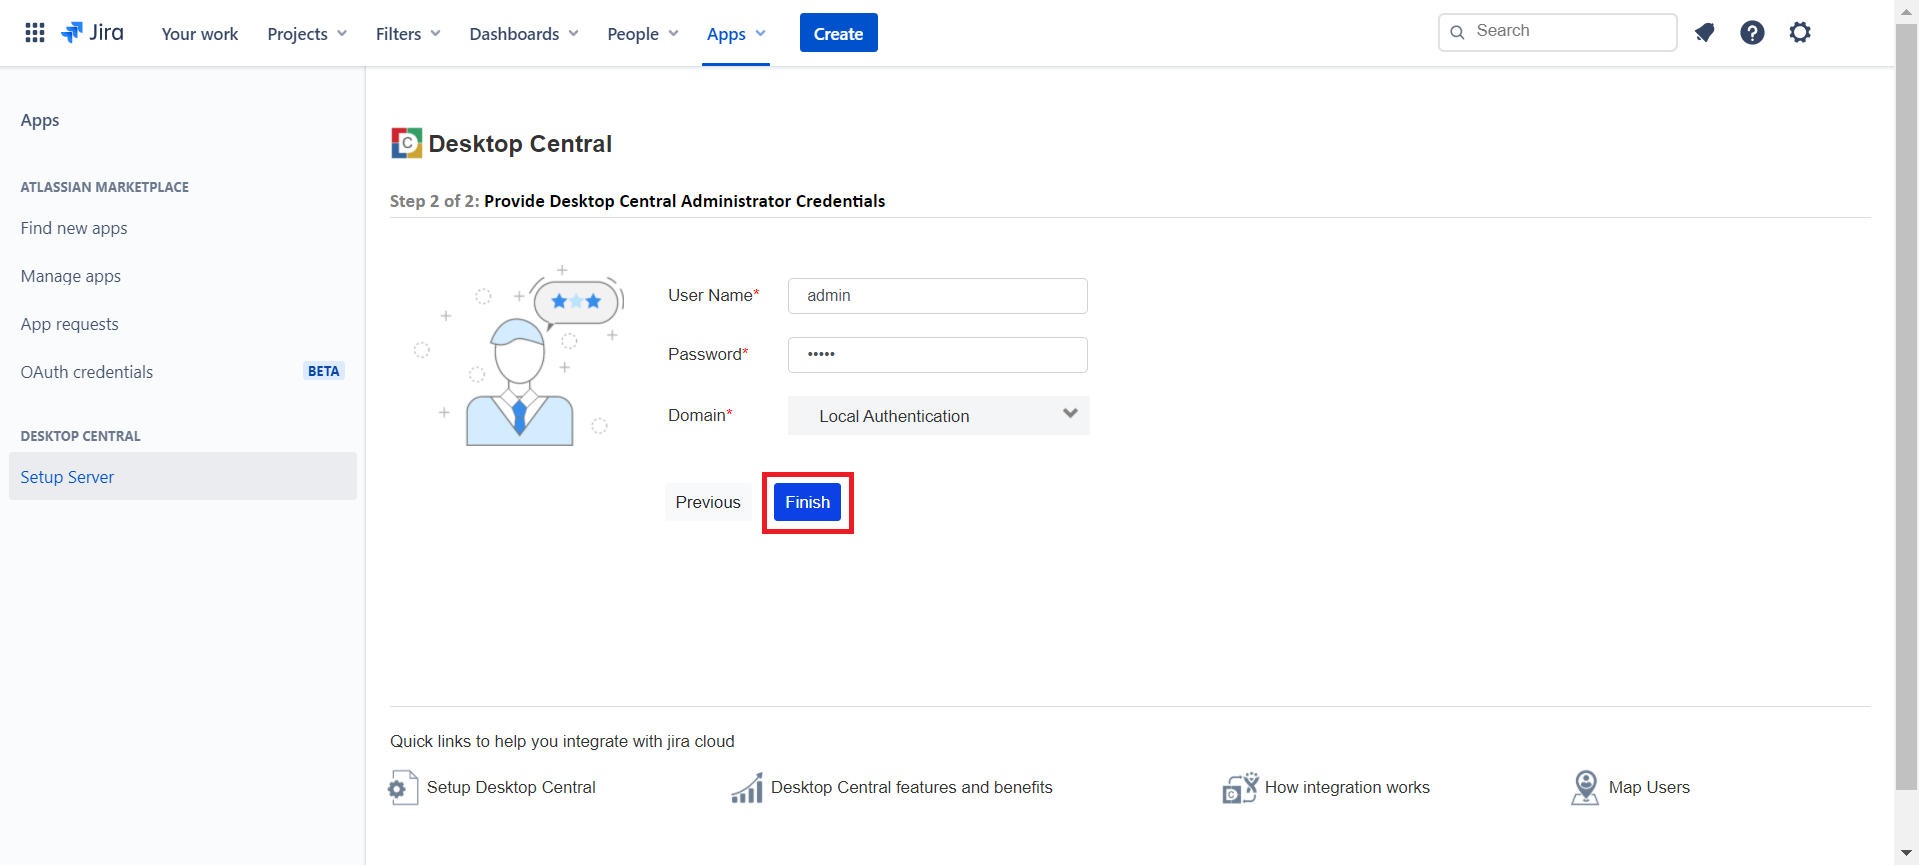Click the 'Quick links to help you integrate' text

point(562,741)
